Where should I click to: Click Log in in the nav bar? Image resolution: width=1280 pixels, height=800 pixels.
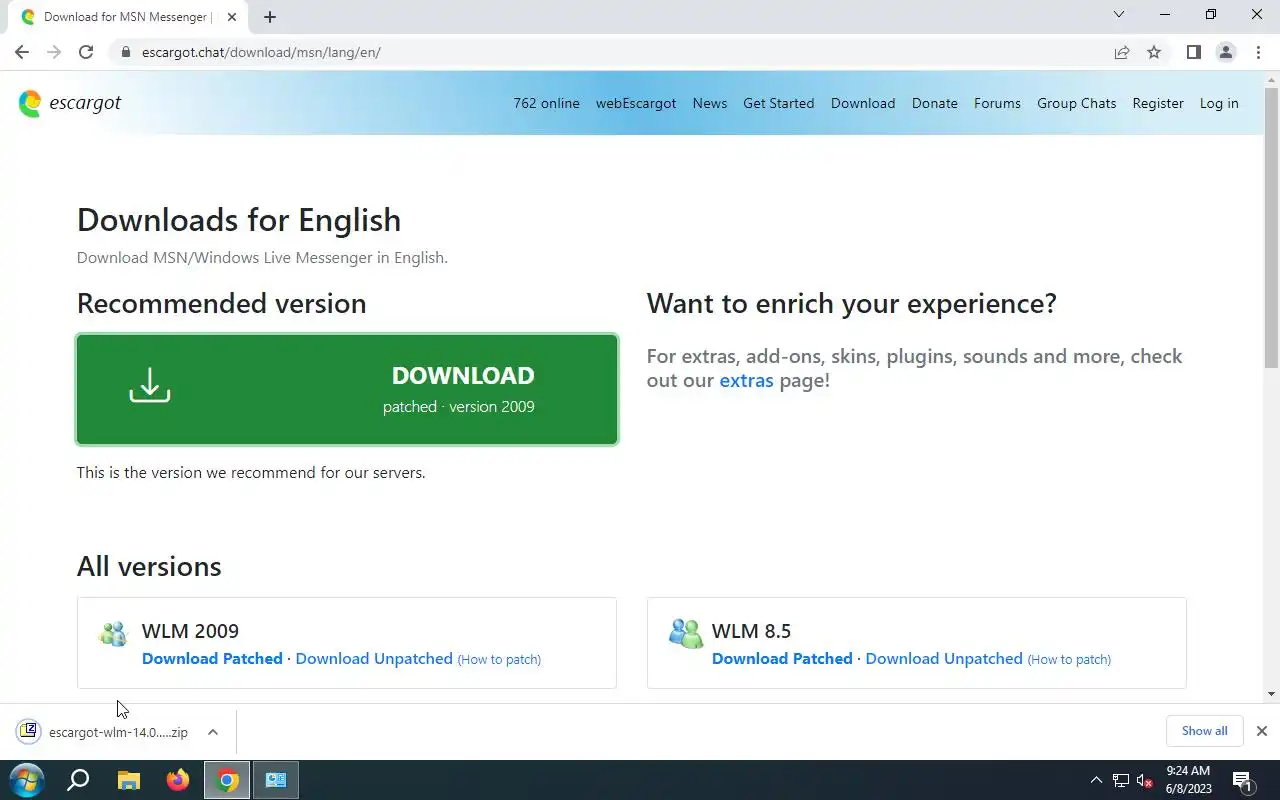click(1219, 103)
